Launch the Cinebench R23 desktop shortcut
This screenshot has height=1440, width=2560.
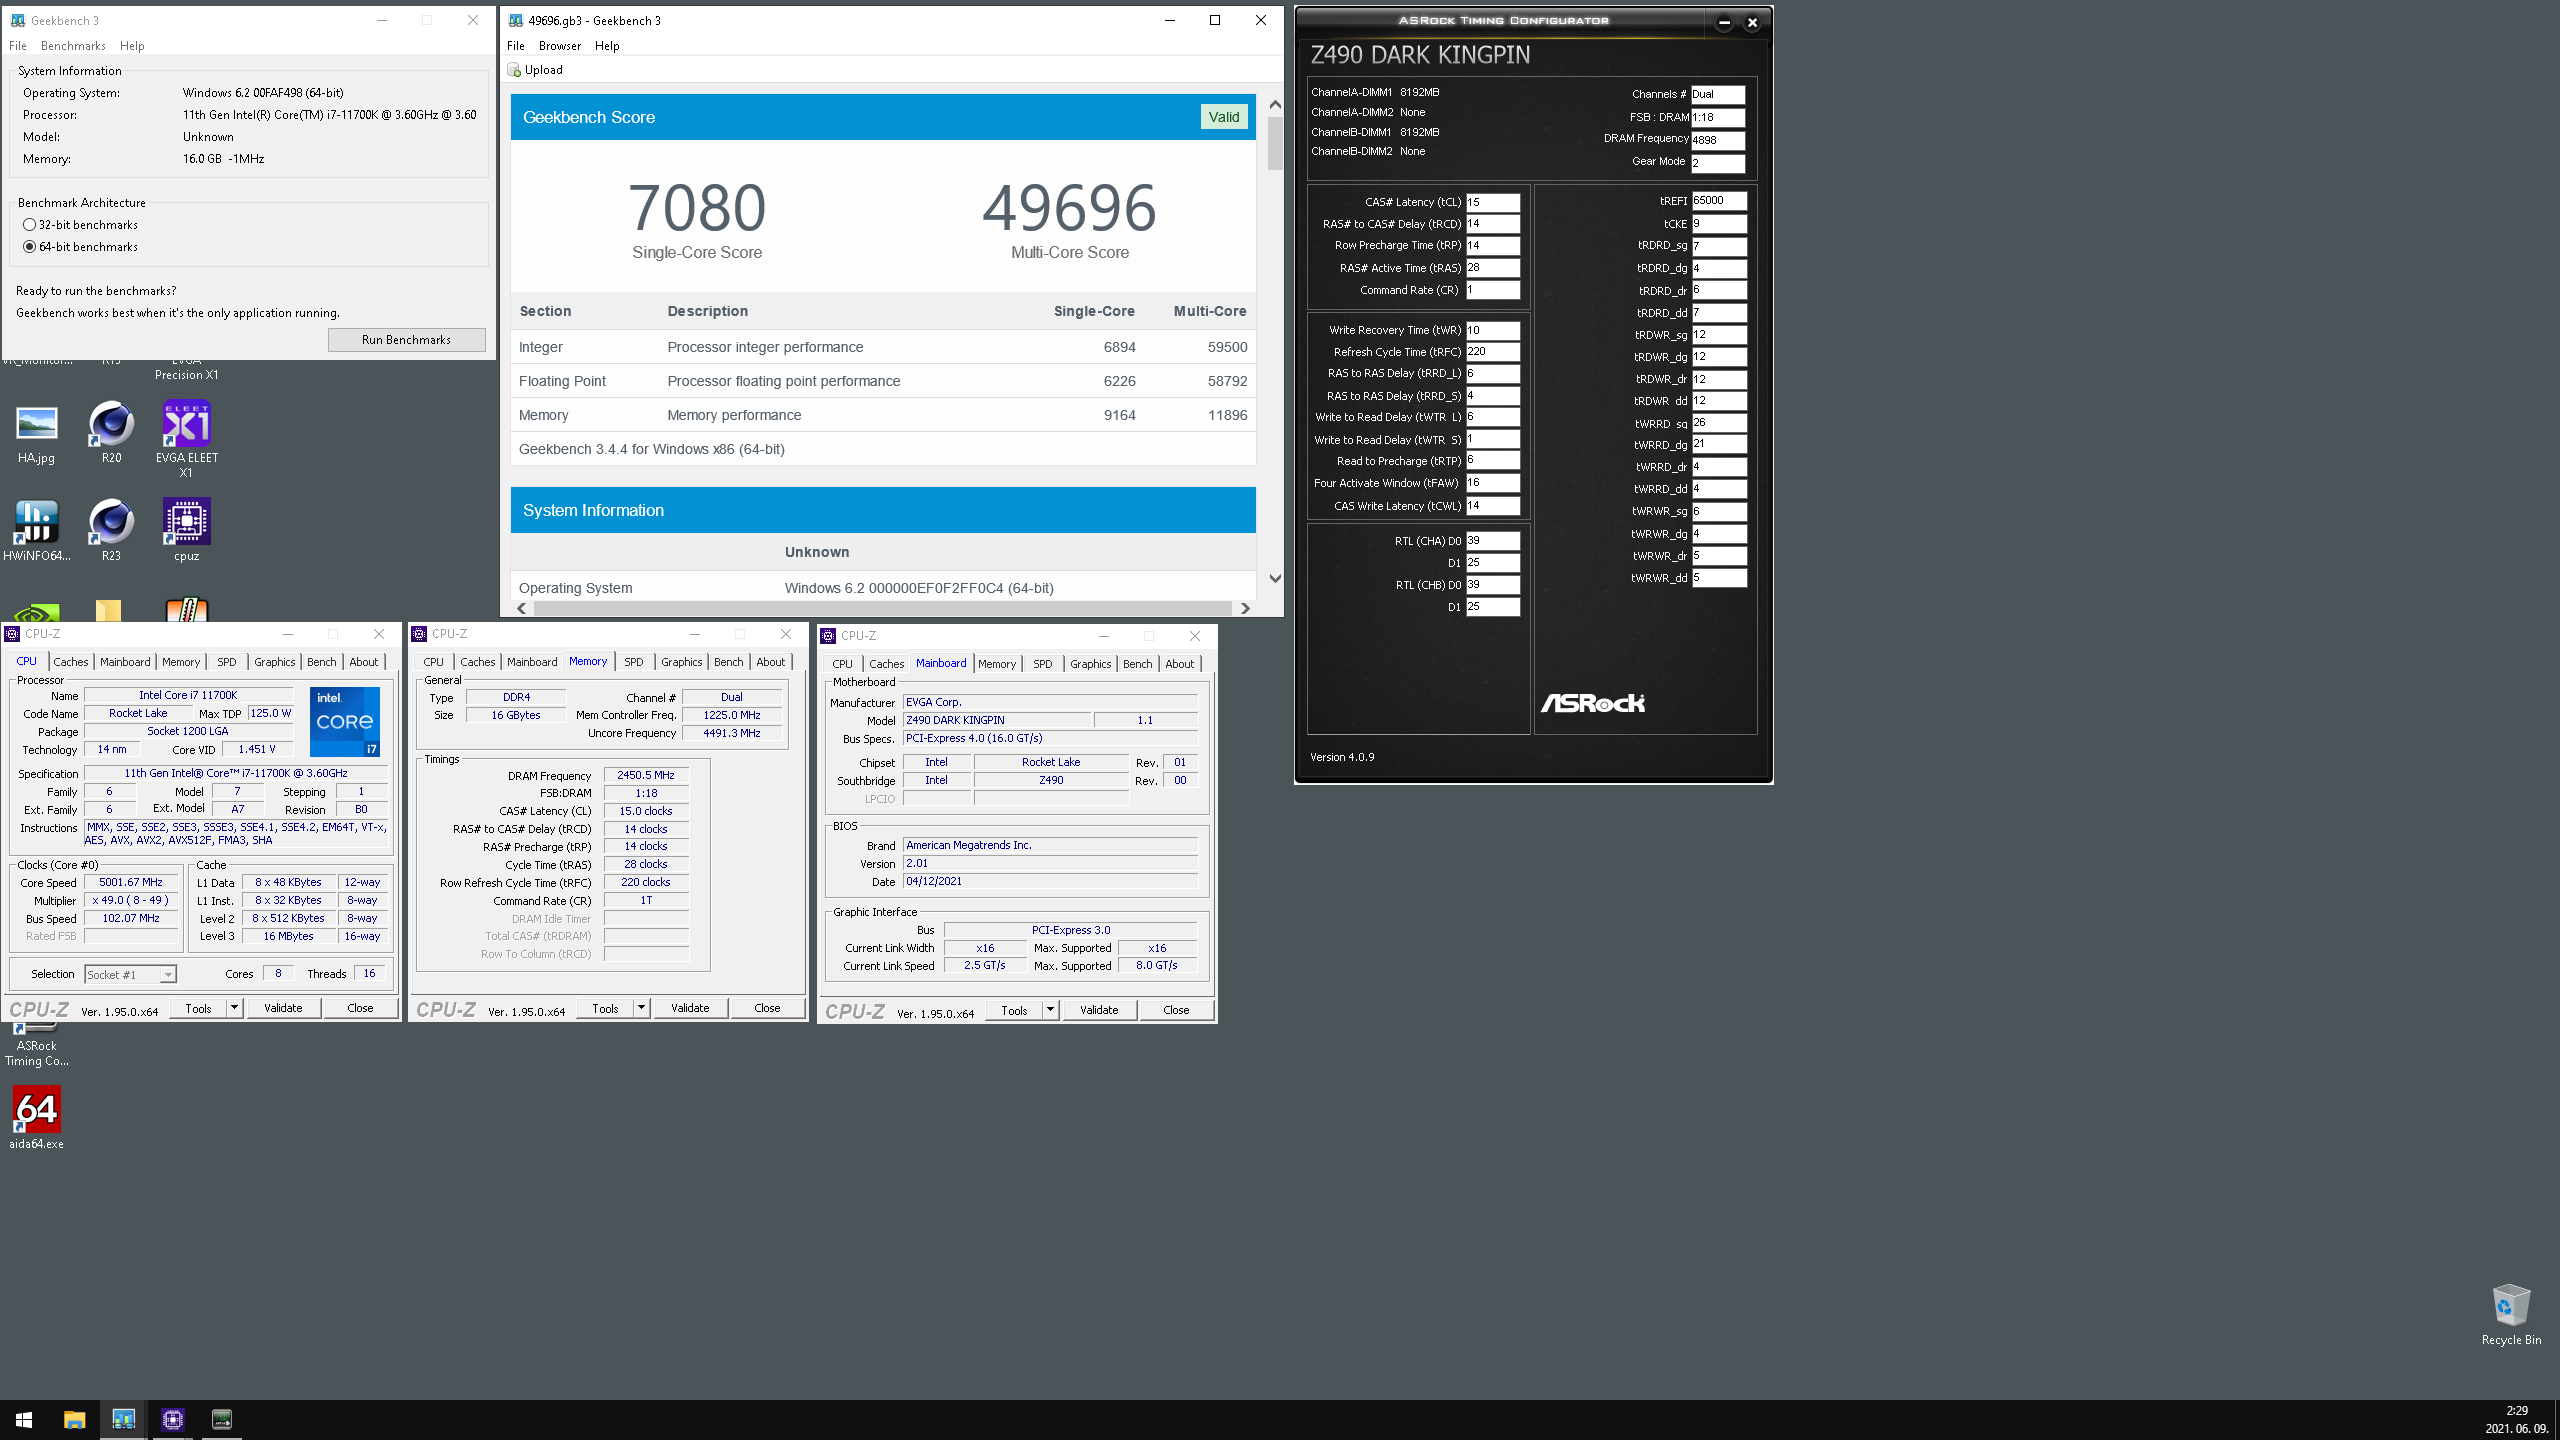click(111, 531)
